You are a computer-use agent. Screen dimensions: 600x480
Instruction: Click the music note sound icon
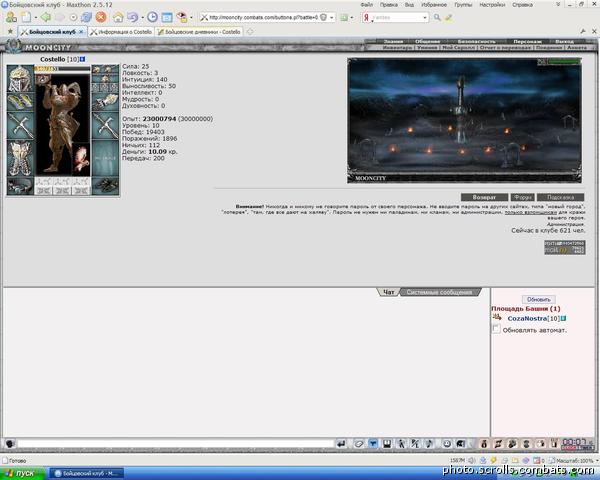click(429, 444)
